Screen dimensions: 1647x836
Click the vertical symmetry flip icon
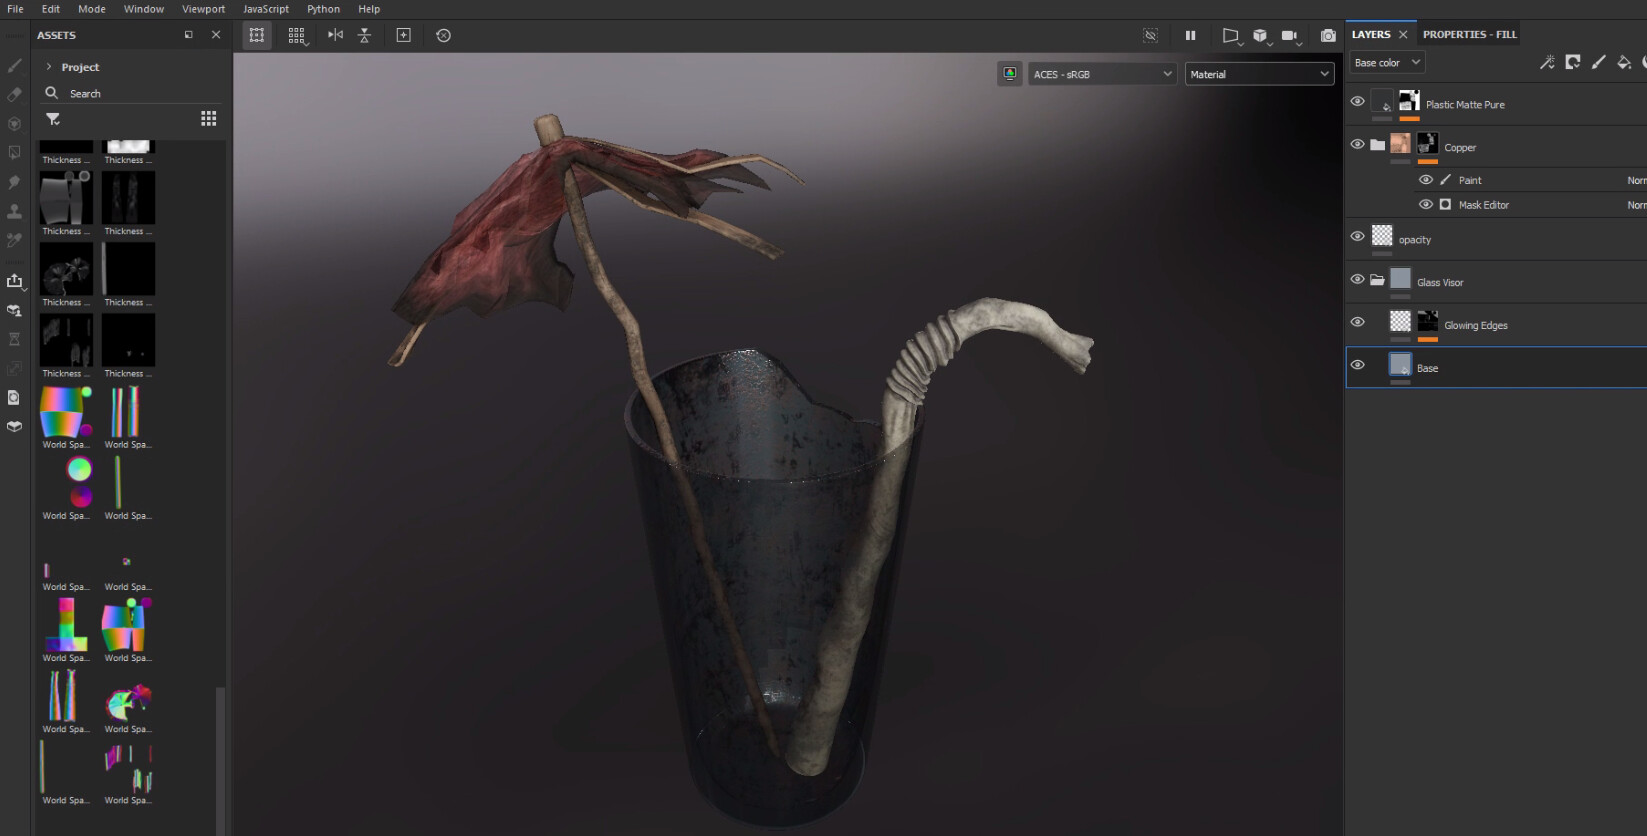364,35
